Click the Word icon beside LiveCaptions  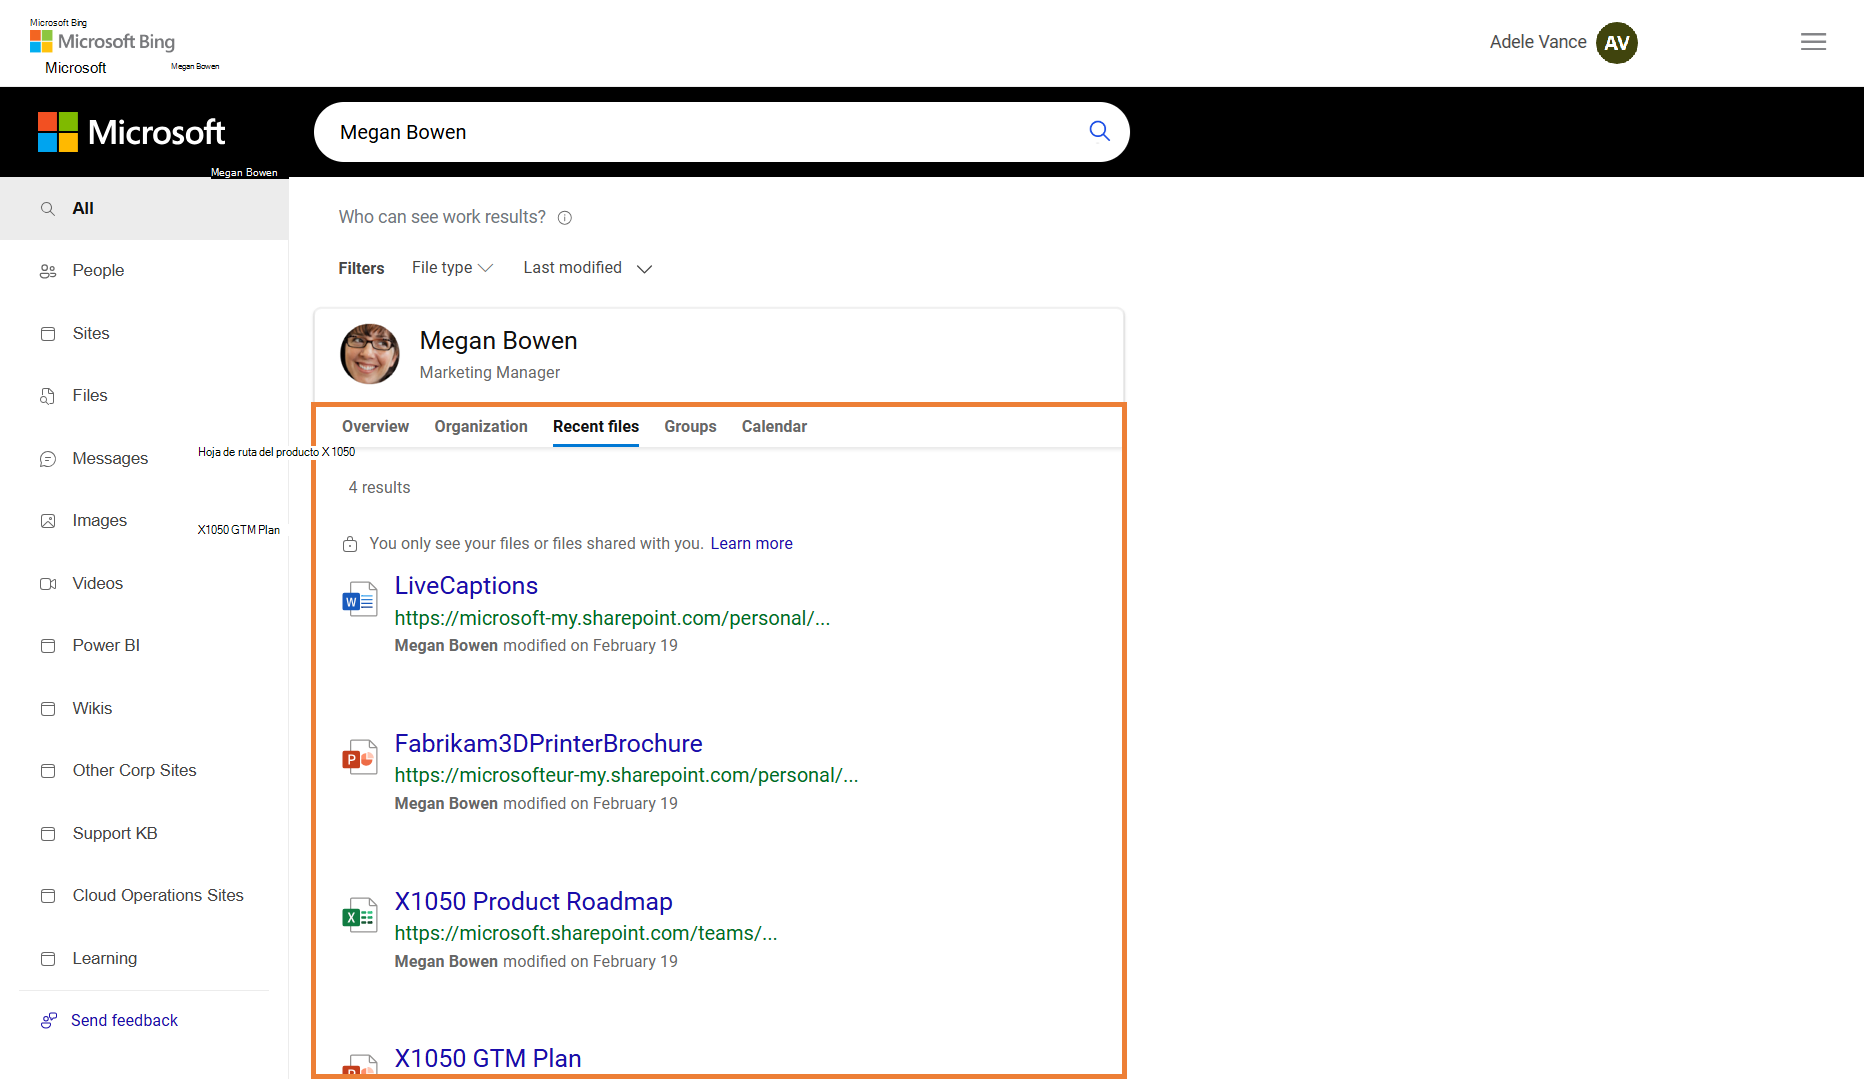pyautogui.click(x=359, y=599)
